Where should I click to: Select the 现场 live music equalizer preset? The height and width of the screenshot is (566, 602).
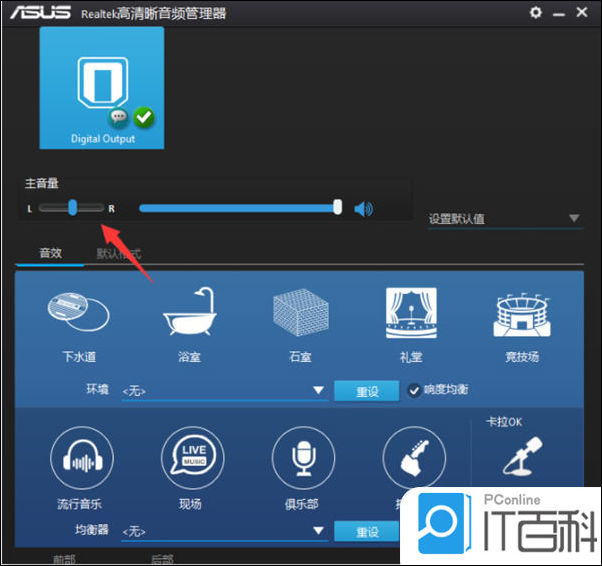[x=193, y=458]
